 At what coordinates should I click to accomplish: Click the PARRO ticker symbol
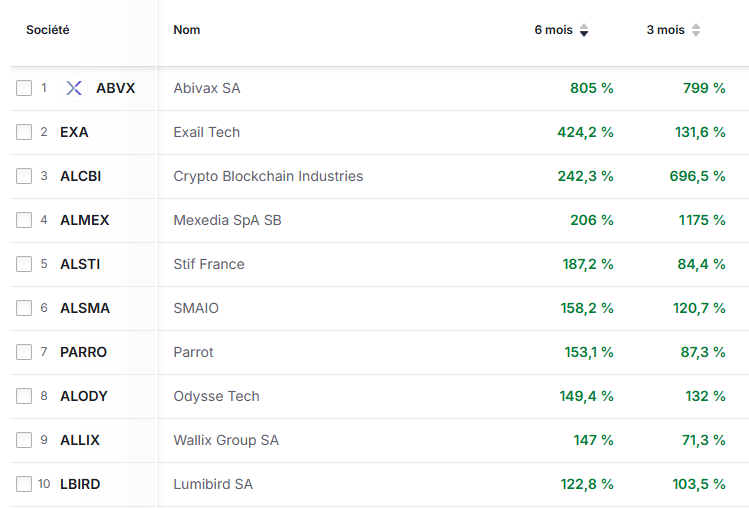pyautogui.click(x=83, y=352)
